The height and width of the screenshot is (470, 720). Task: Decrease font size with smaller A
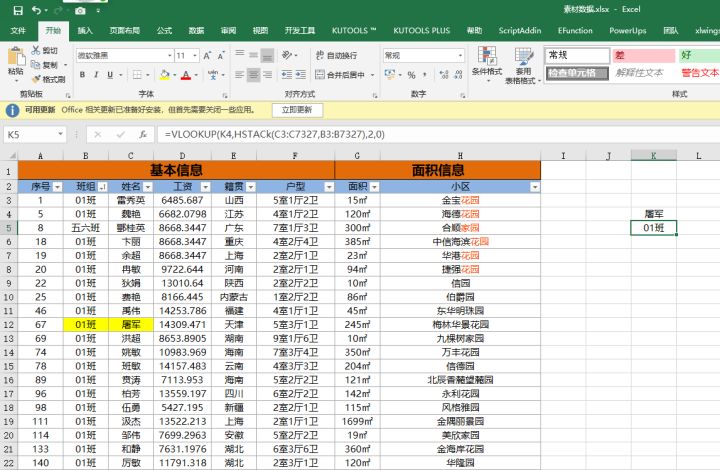click(x=221, y=56)
